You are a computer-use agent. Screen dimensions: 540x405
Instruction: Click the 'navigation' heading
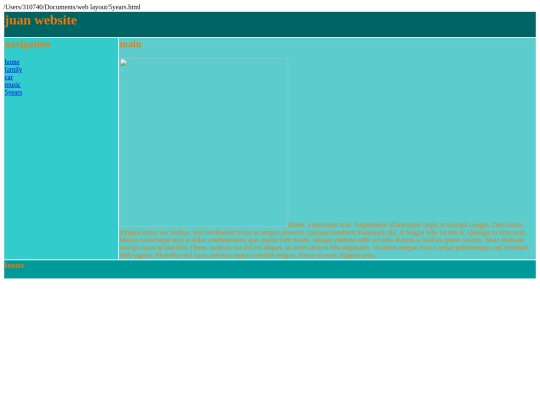[x=28, y=44]
